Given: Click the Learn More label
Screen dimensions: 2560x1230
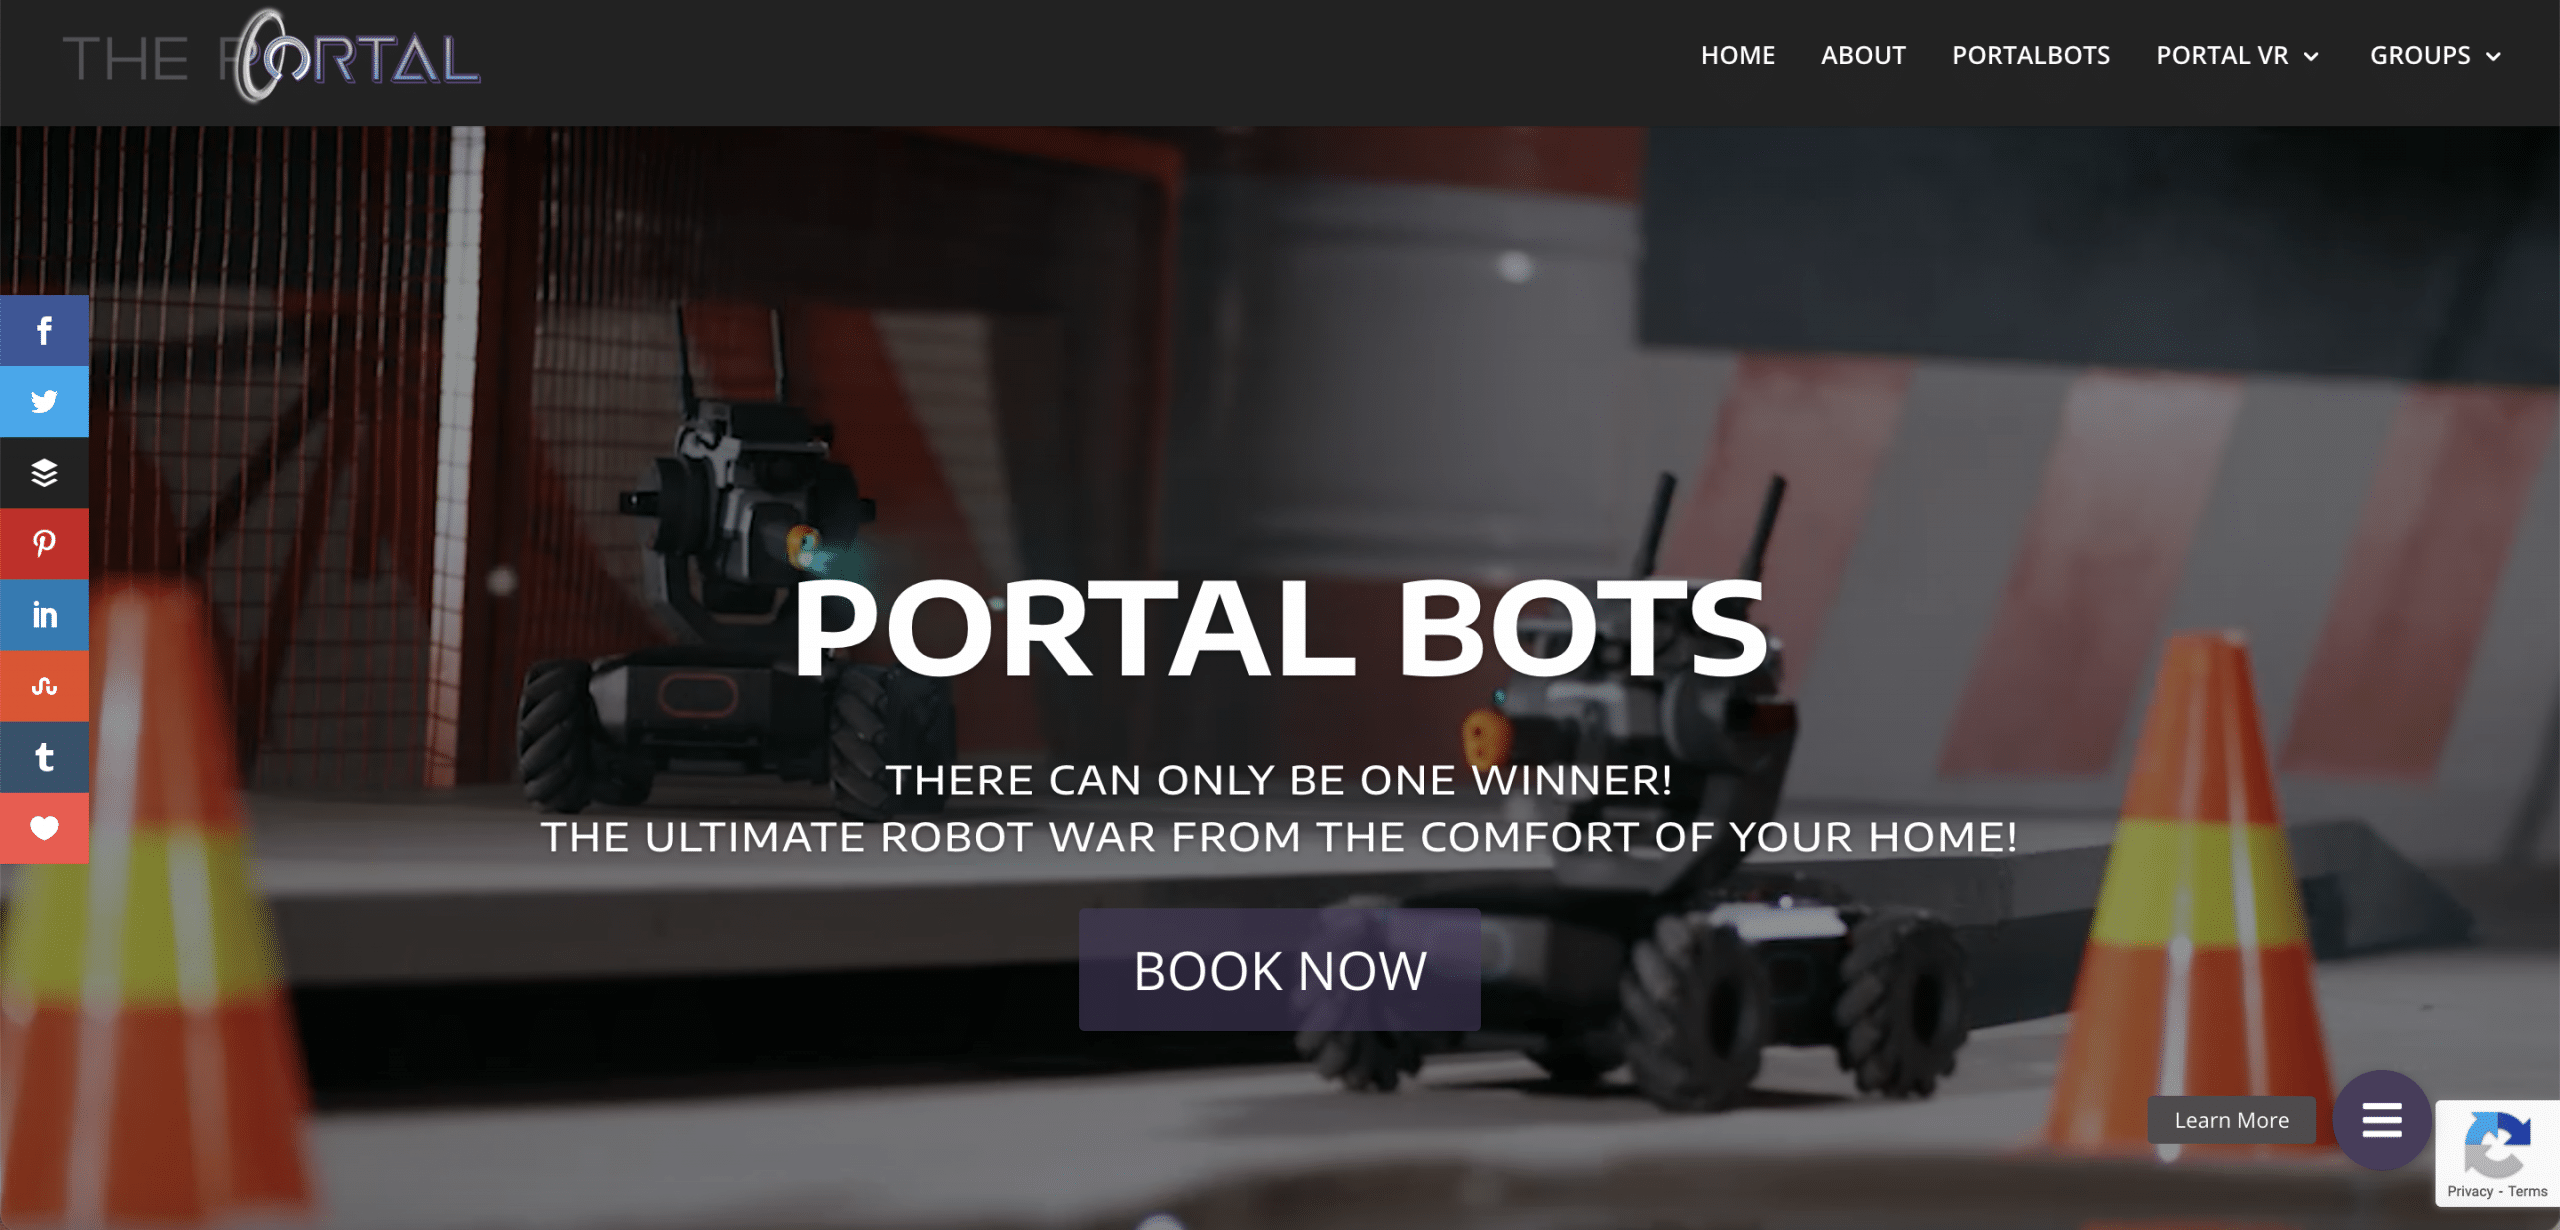Looking at the screenshot, I should 2232,1120.
